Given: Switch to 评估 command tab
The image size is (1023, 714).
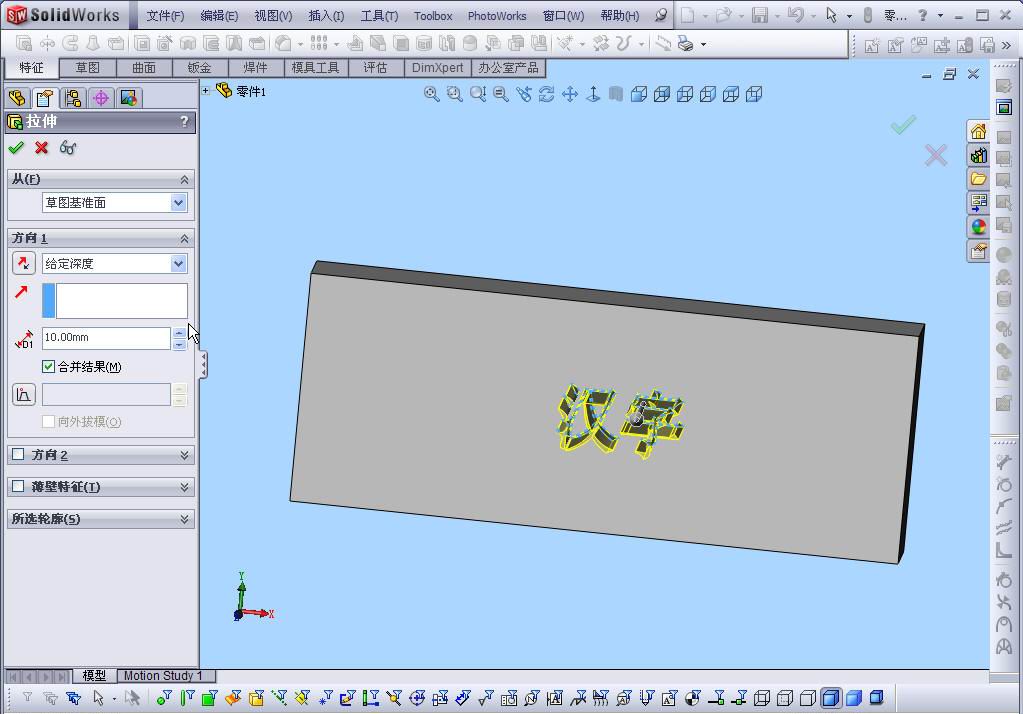Looking at the screenshot, I should tap(375, 67).
